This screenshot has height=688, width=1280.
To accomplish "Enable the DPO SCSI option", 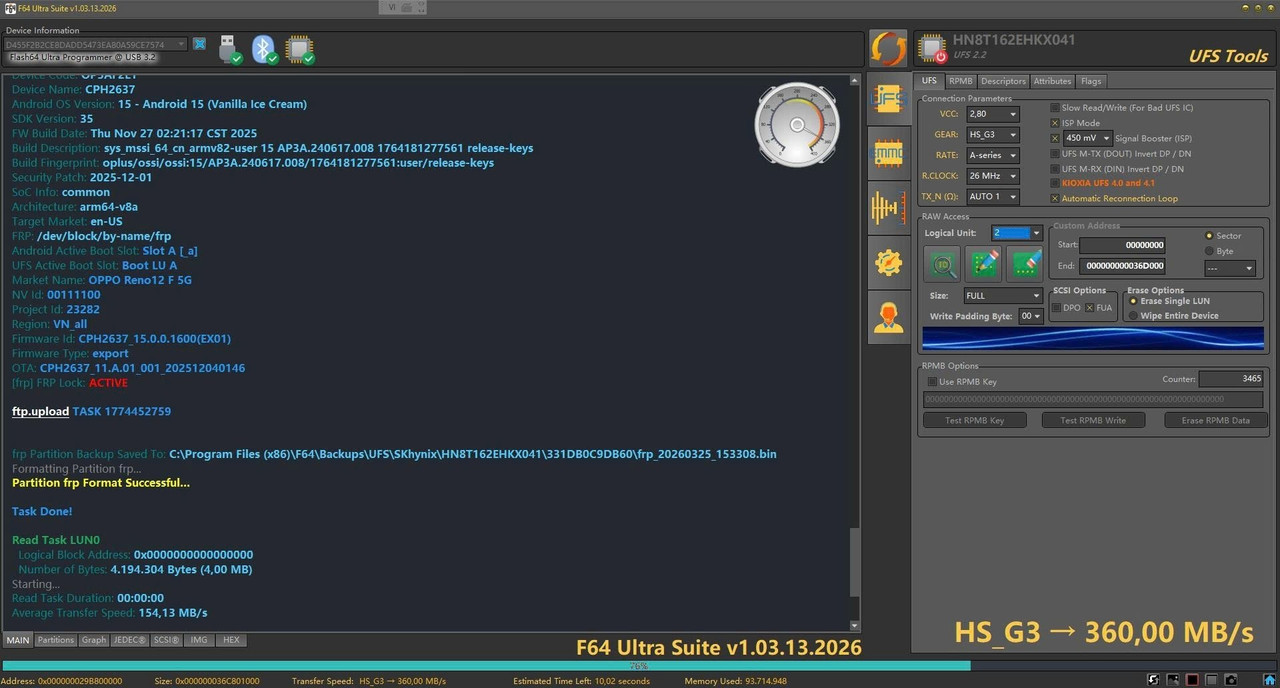I will coord(1056,308).
